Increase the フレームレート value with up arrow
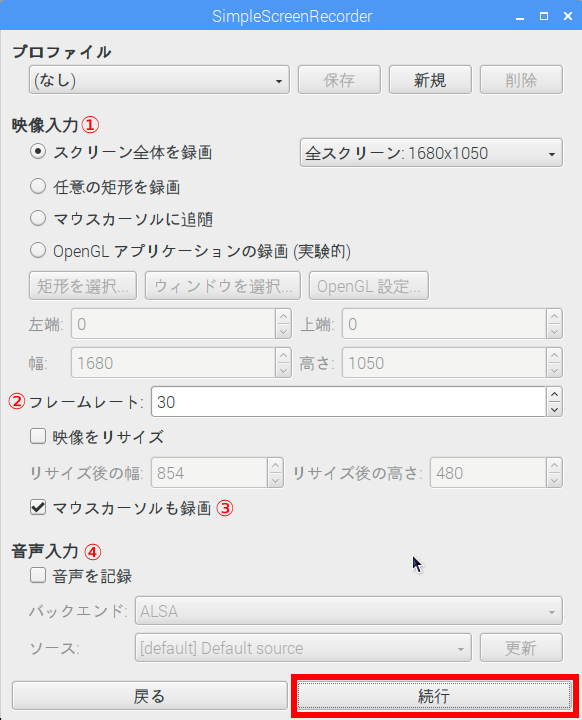Screen dimensions: 582x720 pos(554,394)
